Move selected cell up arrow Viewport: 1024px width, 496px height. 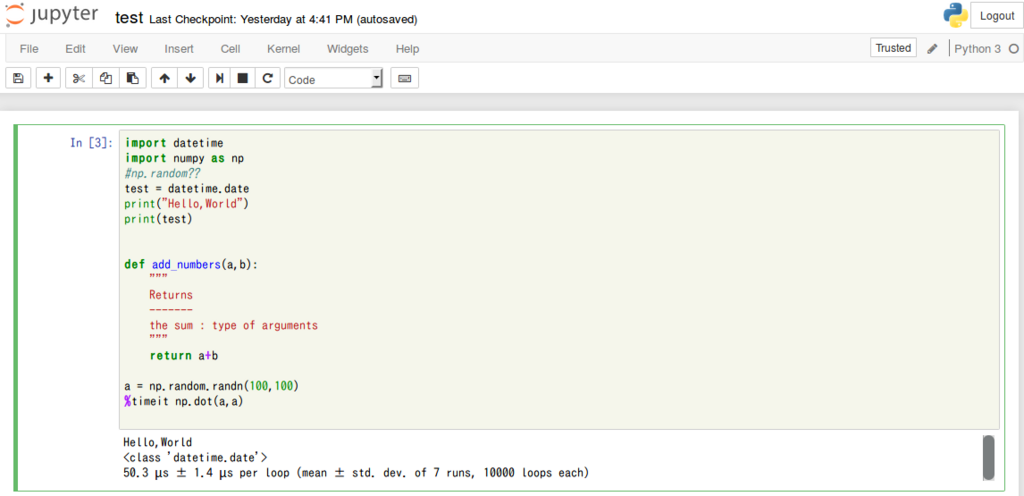(x=165, y=78)
